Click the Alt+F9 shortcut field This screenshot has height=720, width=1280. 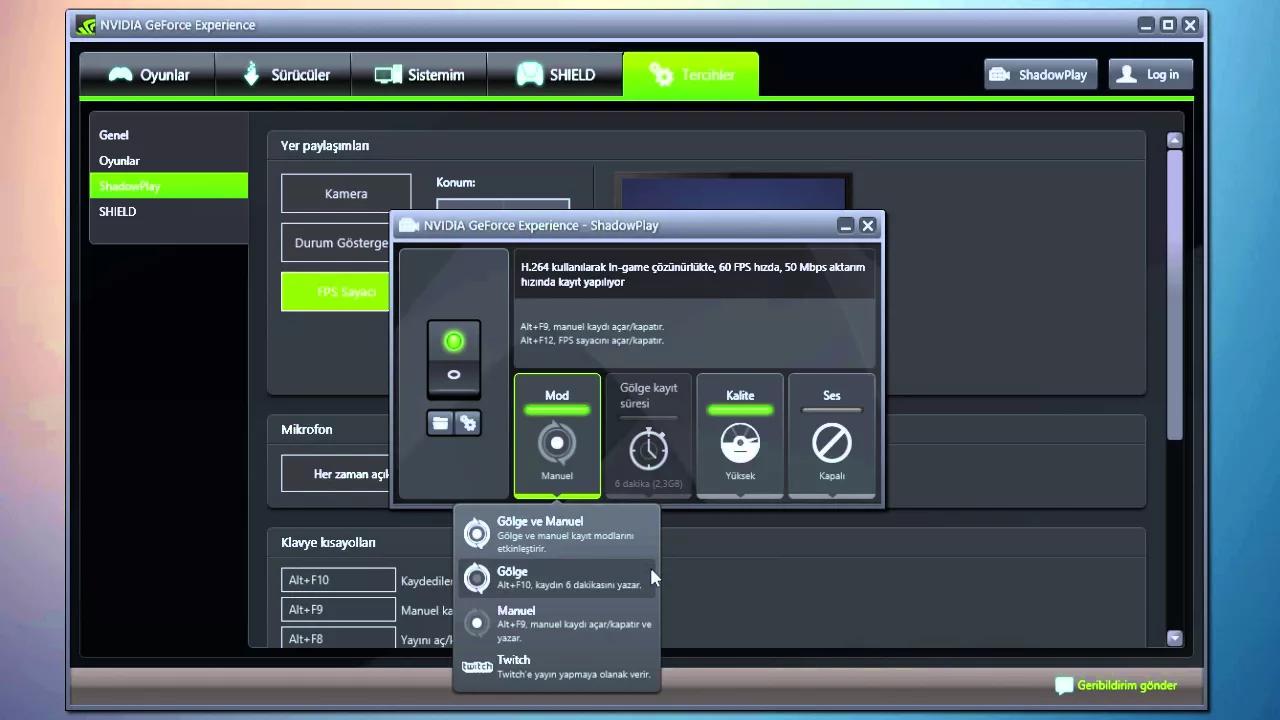[x=338, y=609]
